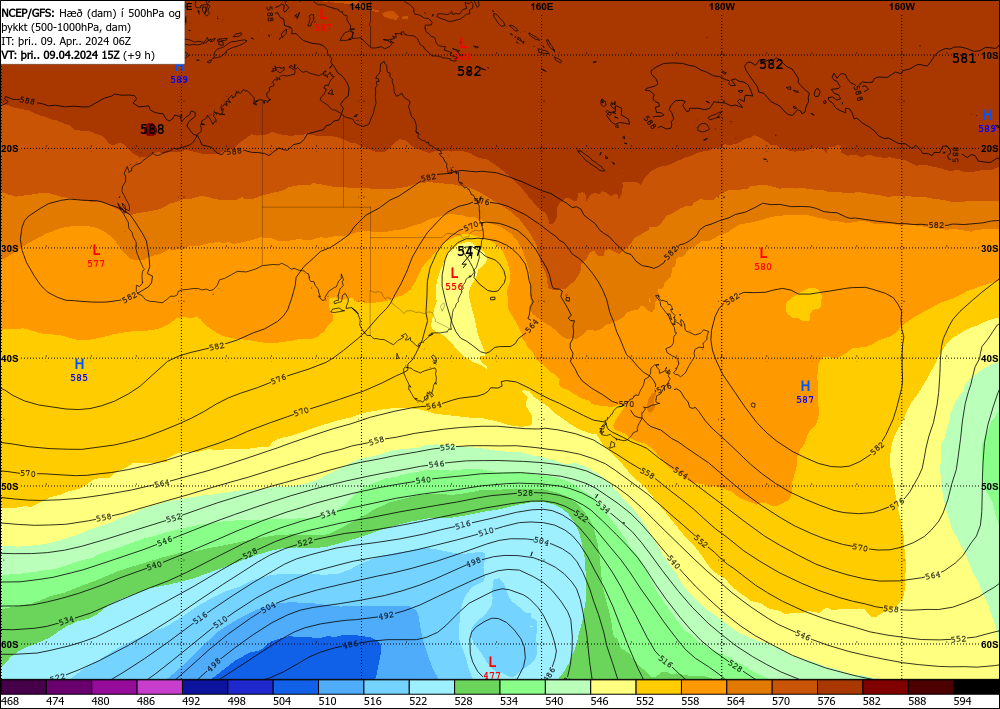1000x709 pixels.
Task: Click the brown-orange 570–576 legend swatch
Action: click(795, 687)
